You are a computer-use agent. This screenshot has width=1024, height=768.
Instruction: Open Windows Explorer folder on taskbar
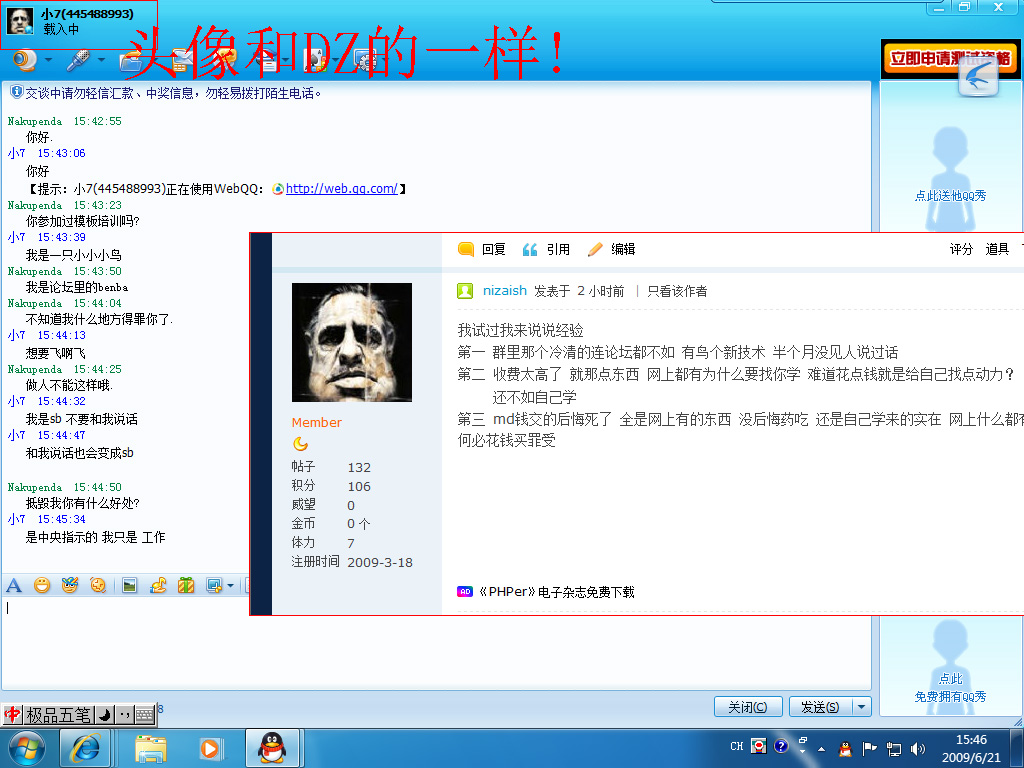tap(150, 749)
